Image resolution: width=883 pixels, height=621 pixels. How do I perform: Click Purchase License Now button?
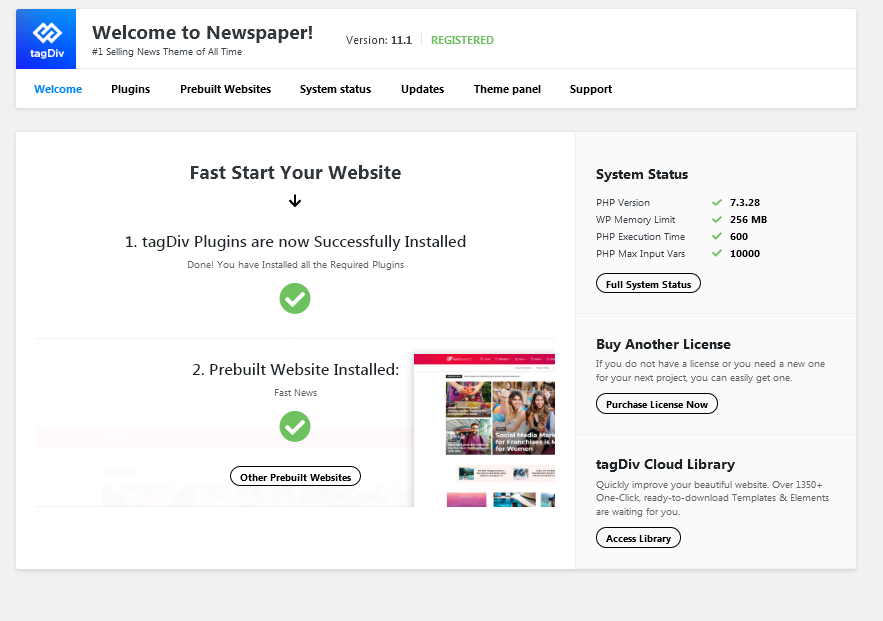coord(657,404)
